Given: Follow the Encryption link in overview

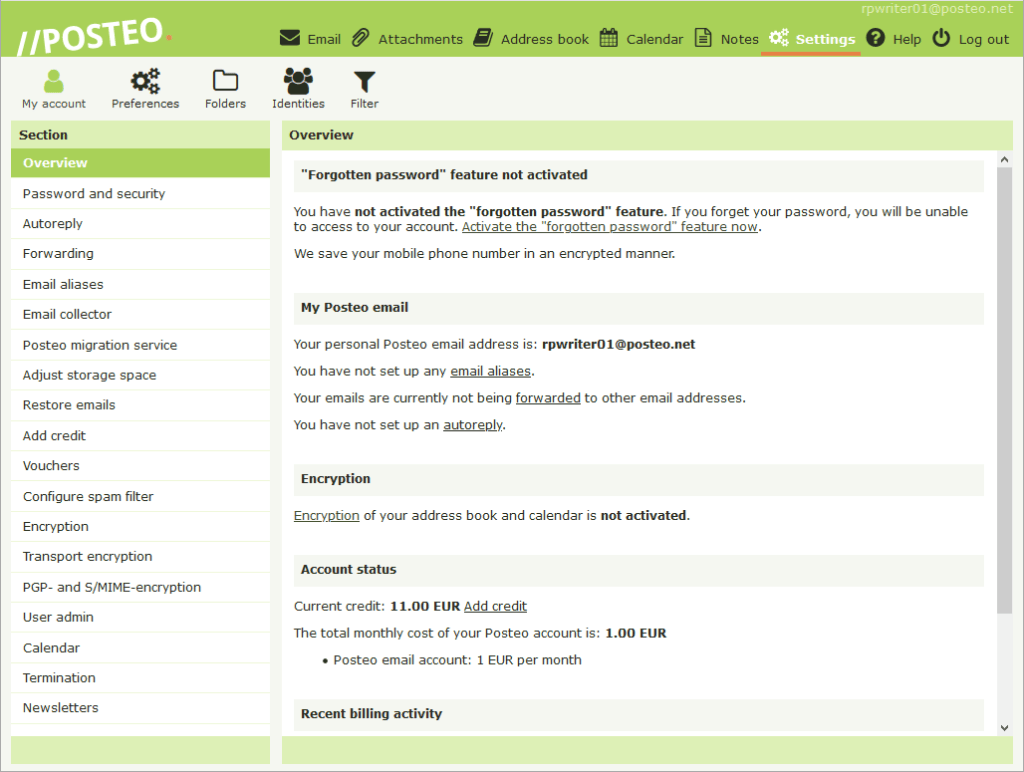Looking at the screenshot, I should (x=327, y=516).
